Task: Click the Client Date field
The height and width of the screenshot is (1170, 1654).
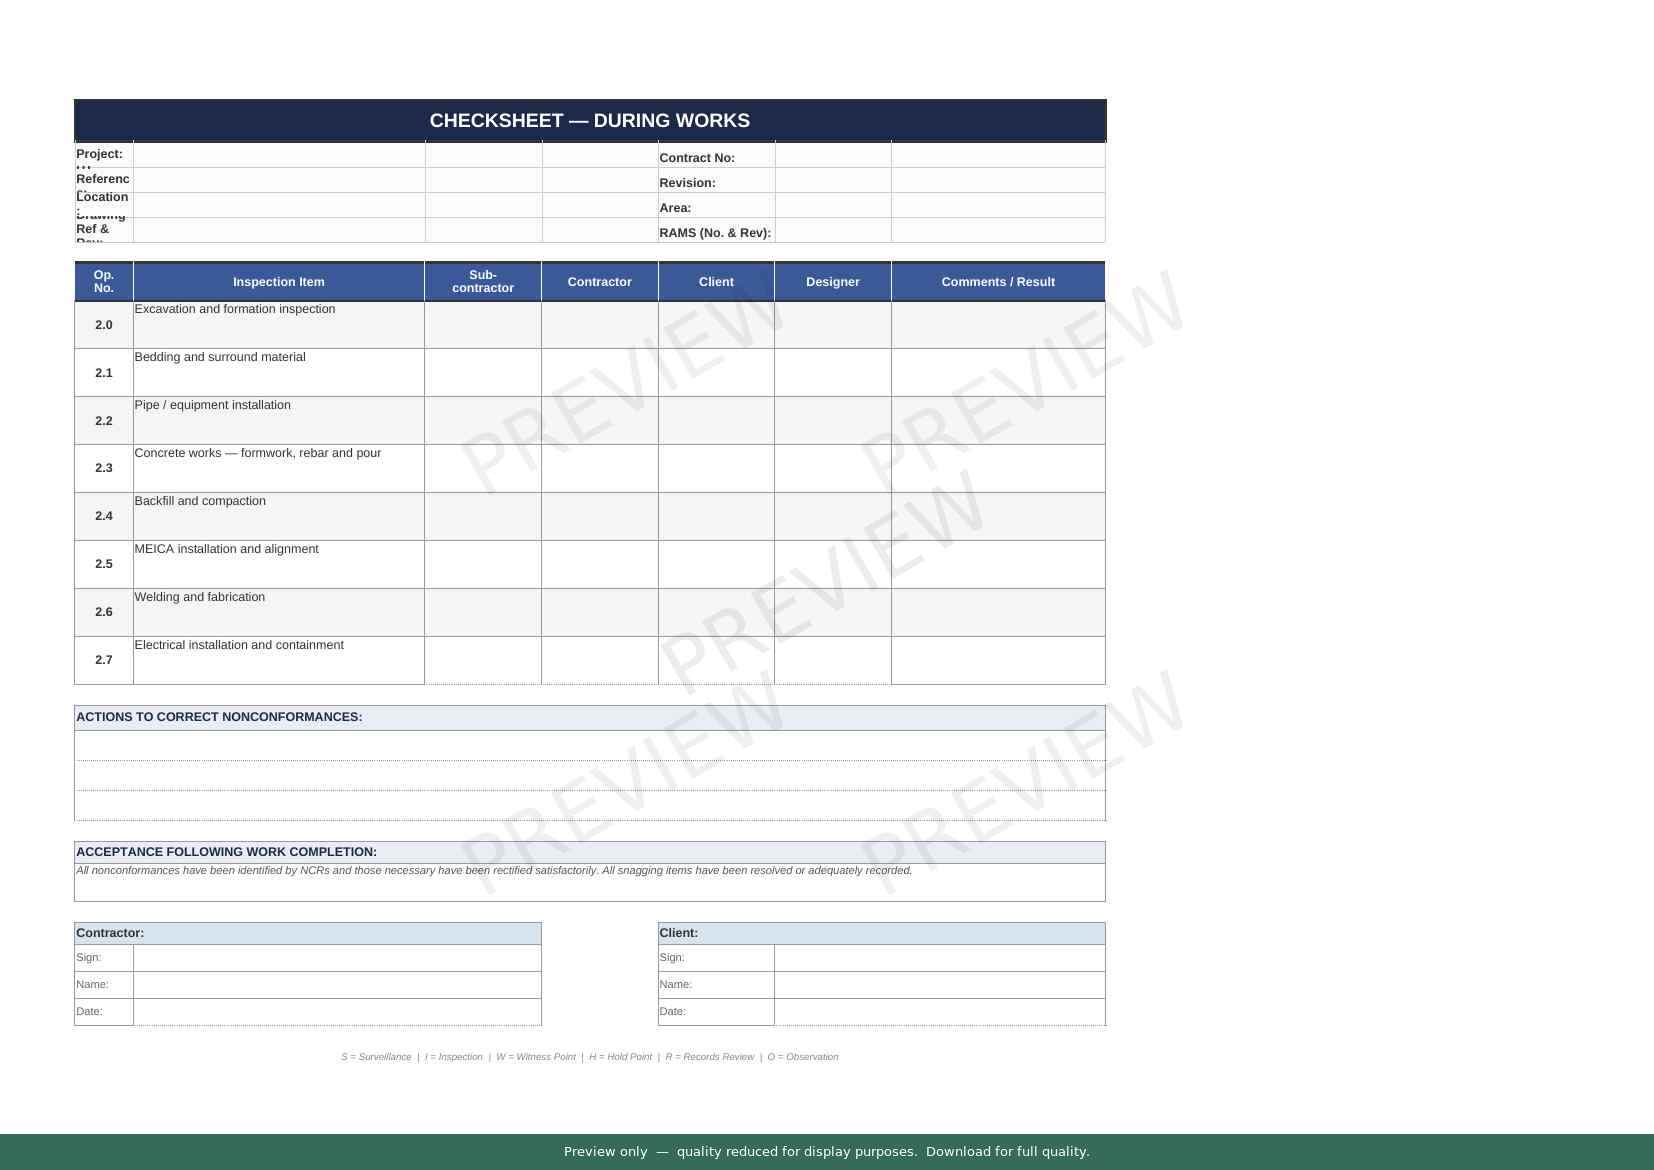Action: [x=939, y=1012]
